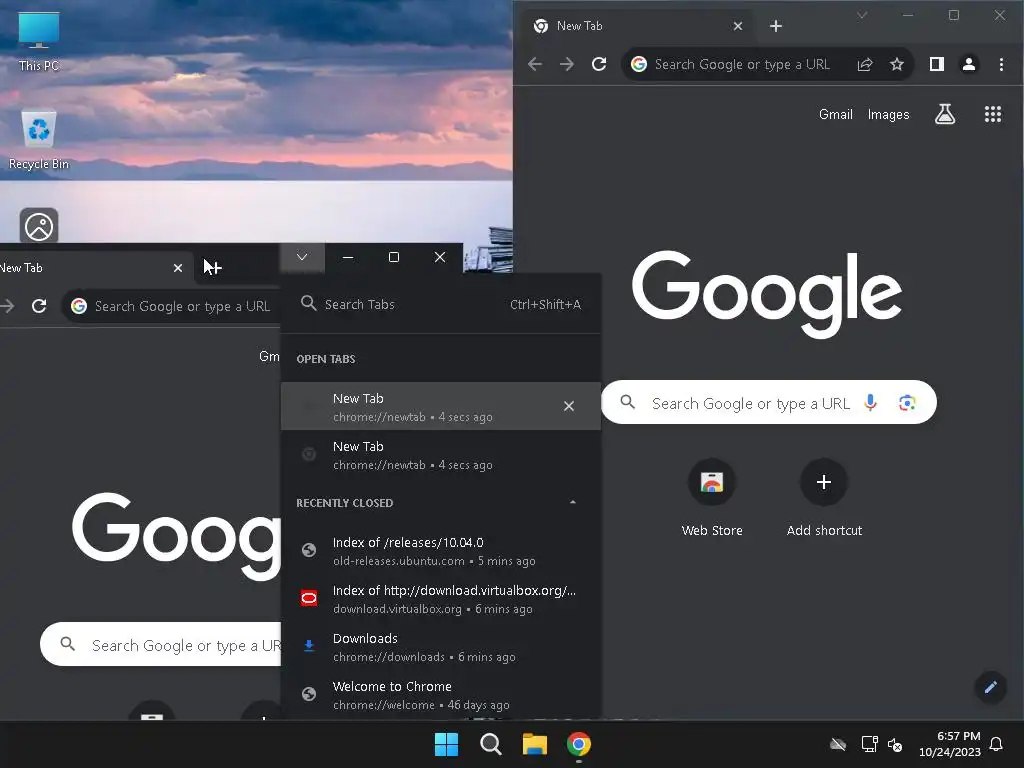Reopen Index of /releases/10.04.0
The image size is (1024, 768).
click(x=441, y=551)
